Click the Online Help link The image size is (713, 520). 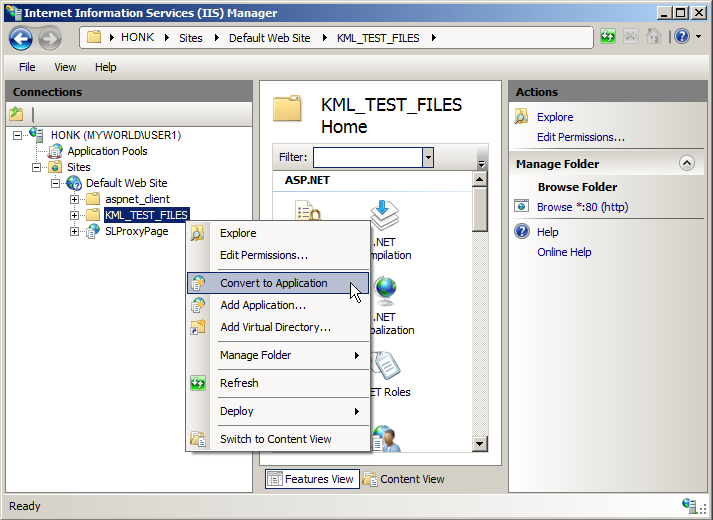(564, 252)
